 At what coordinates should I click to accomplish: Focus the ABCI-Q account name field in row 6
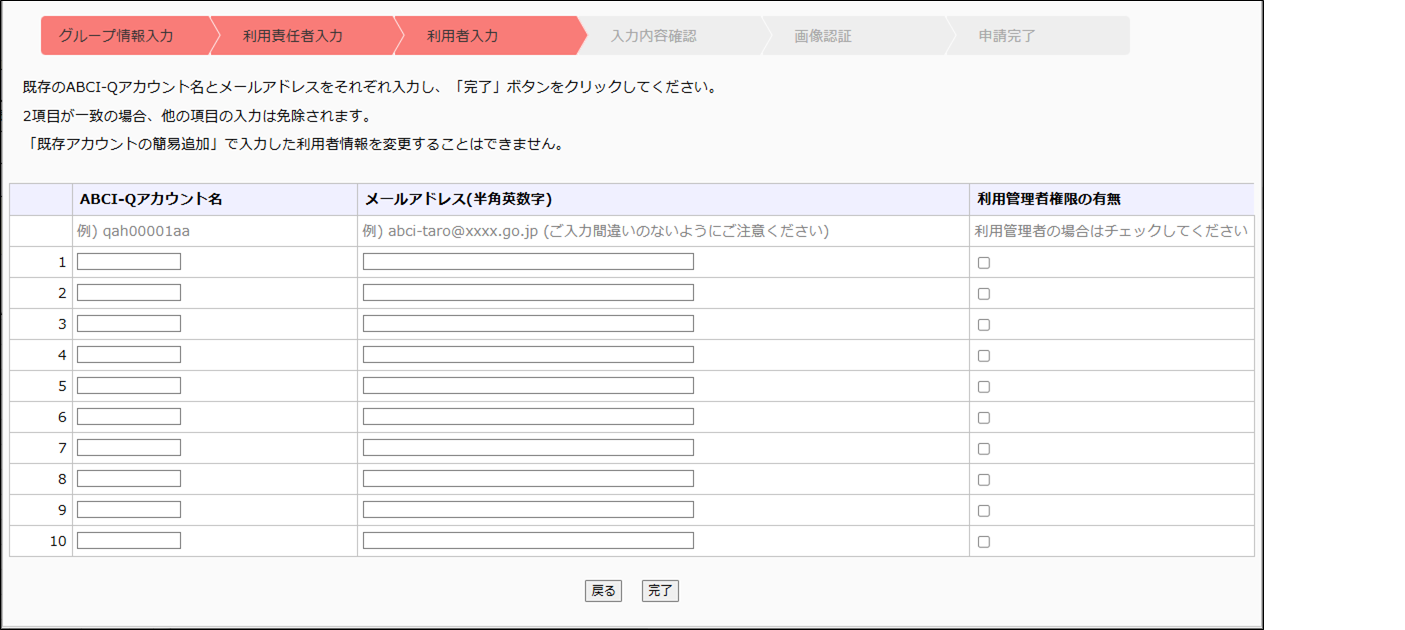pyautogui.click(x=129, y=417)
